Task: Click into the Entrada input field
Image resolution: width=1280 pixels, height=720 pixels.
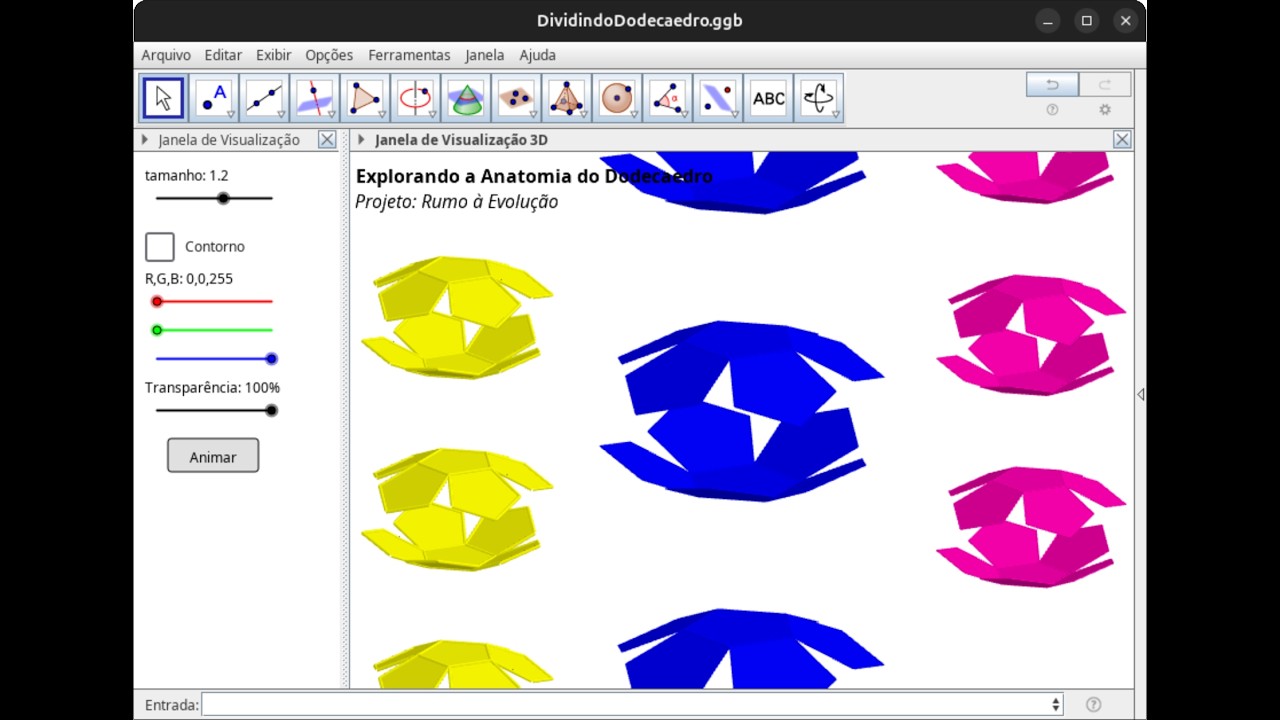Action: pyautogui.click(x=632, y=705)
